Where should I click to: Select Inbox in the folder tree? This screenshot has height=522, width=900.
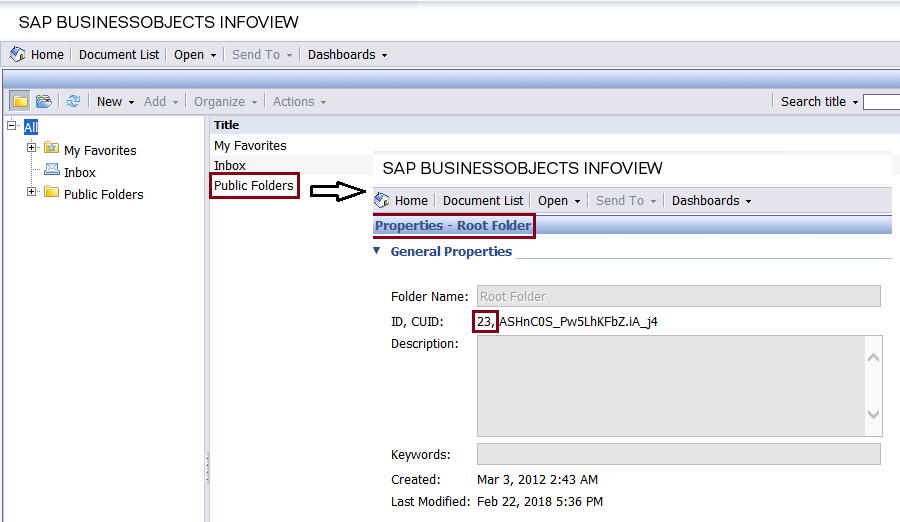pos(80,172)
